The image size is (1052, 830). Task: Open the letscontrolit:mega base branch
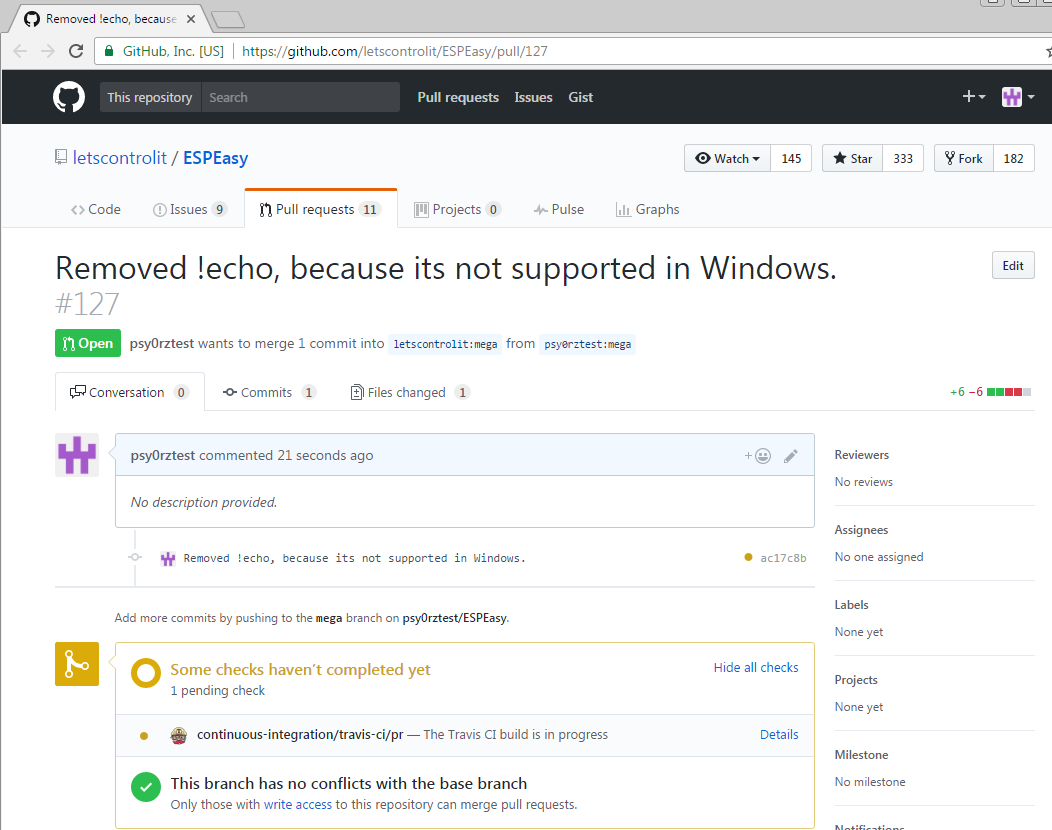click(x=445, y=344)
